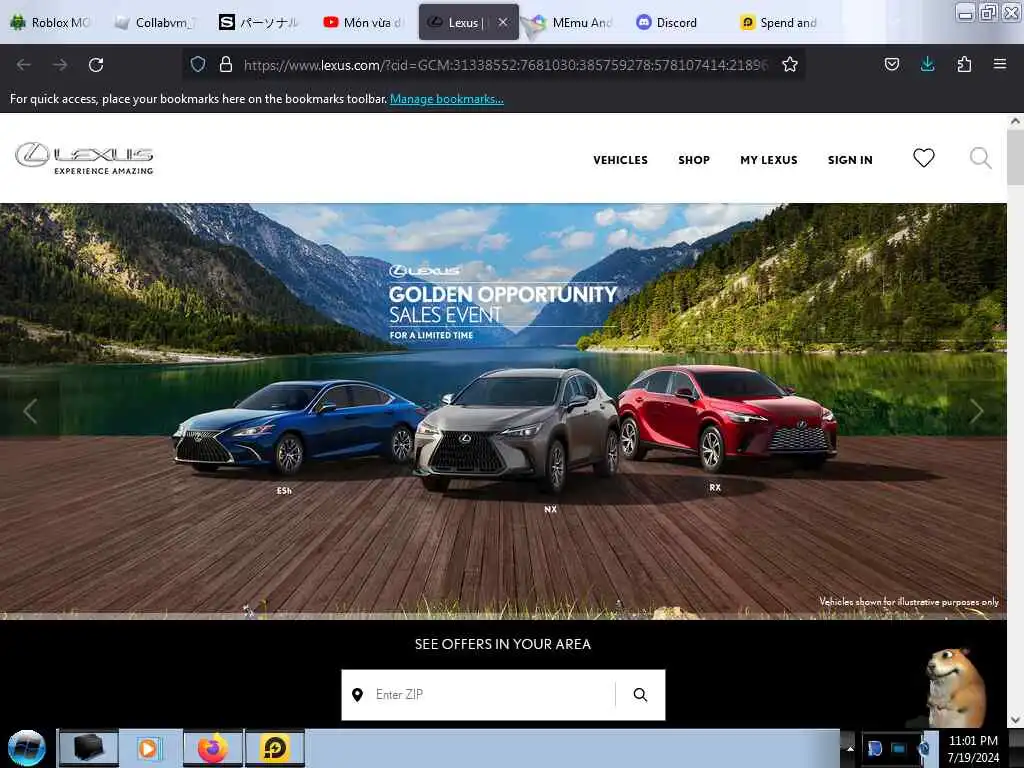Show next slide with right carousel arrow
Image resolution: width=1024 pixels, height=768 pixels.
(x=976, y=411)
